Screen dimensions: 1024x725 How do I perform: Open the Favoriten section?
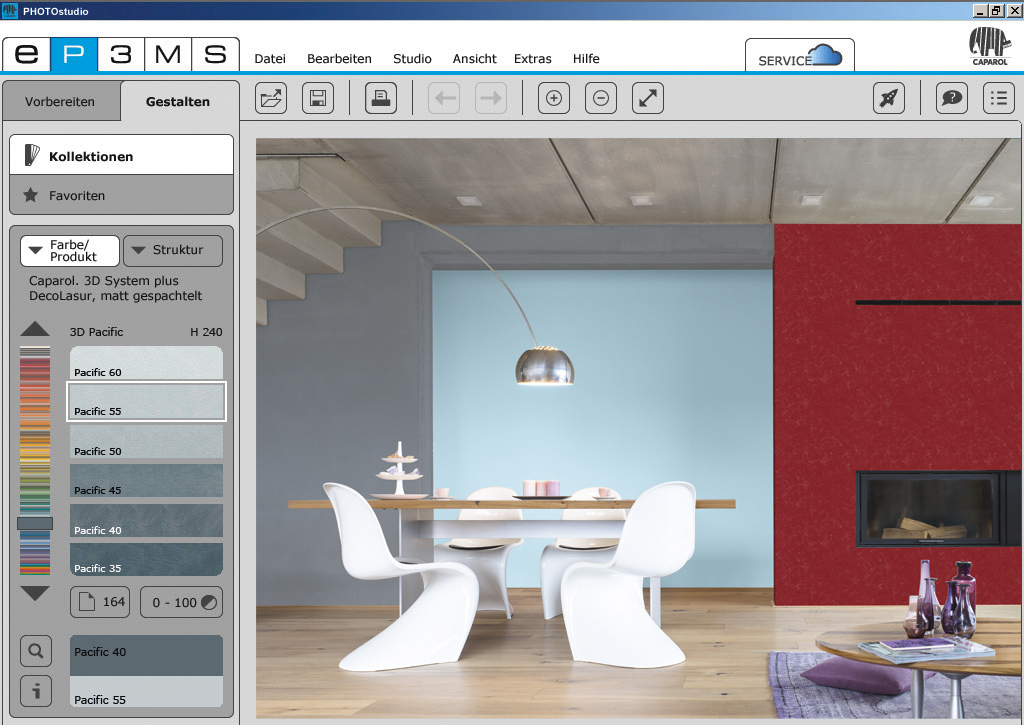(121, 196)
